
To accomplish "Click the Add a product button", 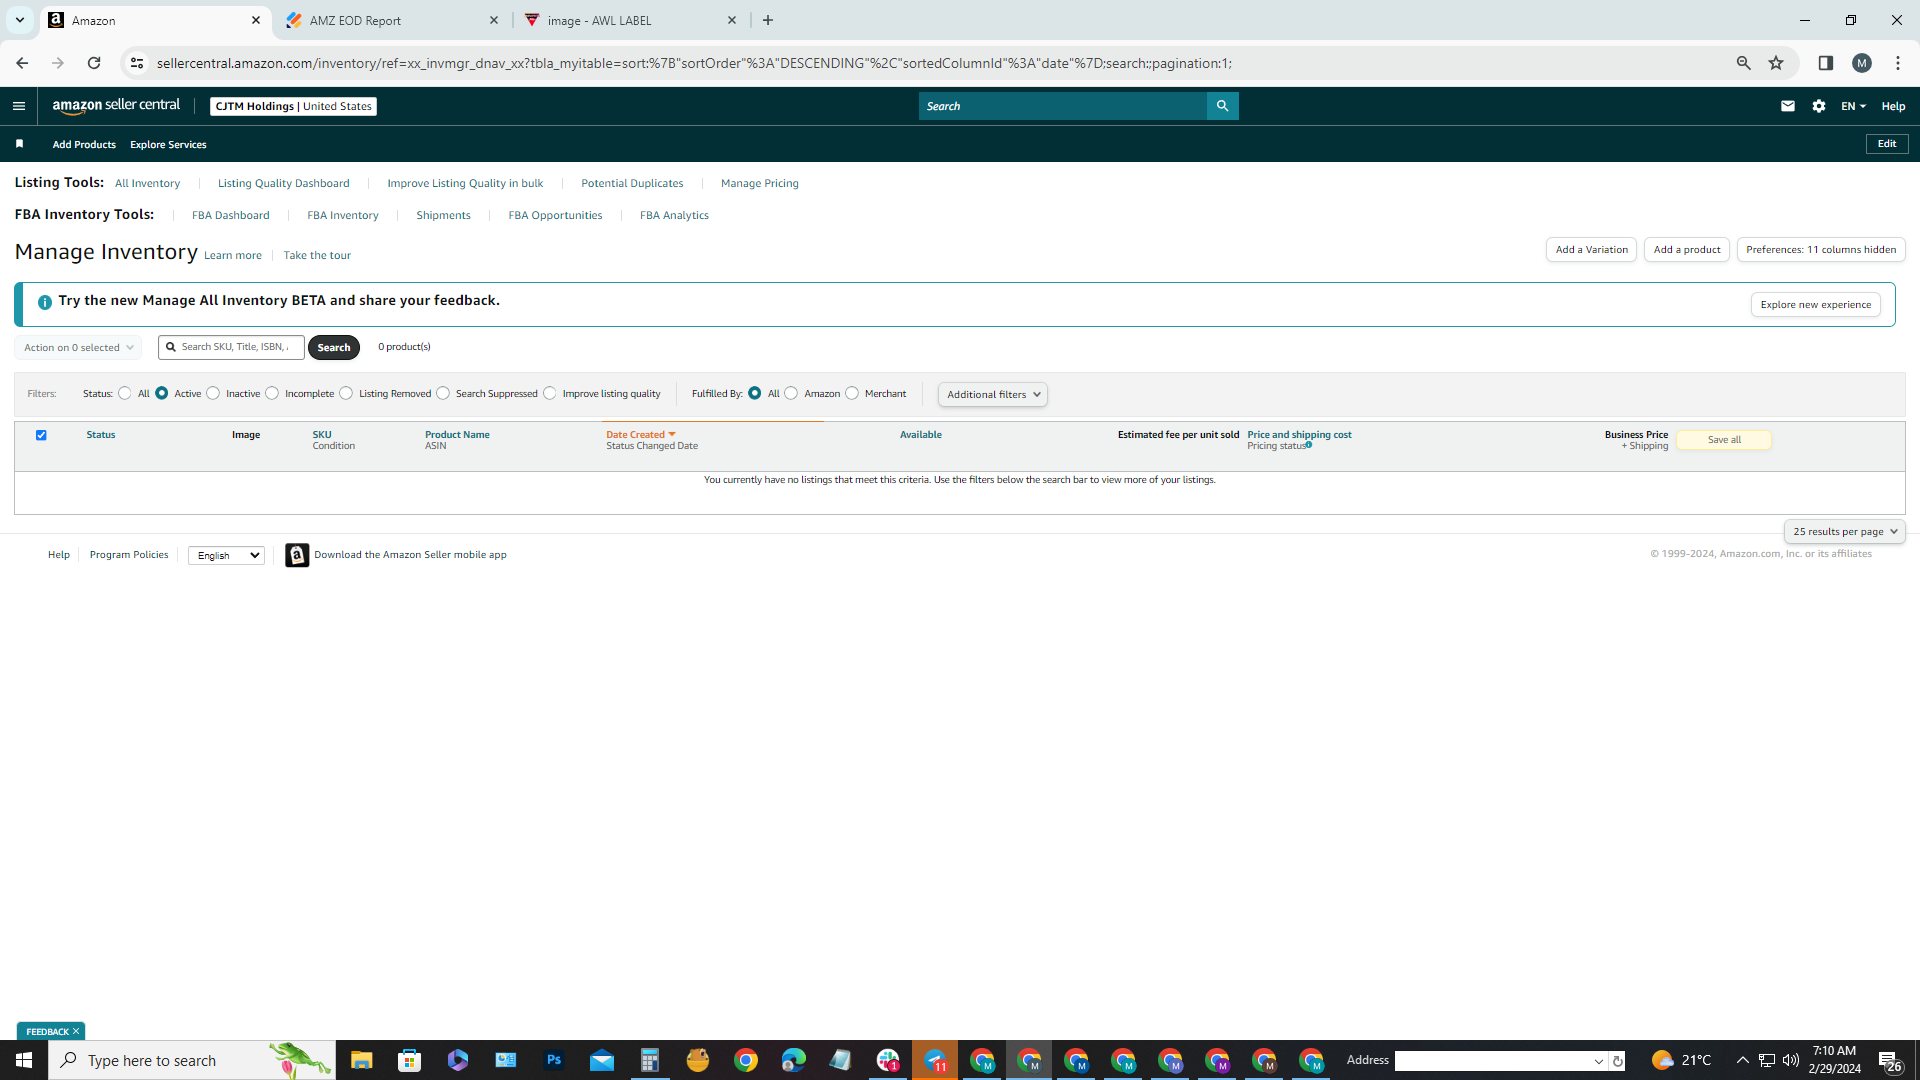I will 1687,249.
